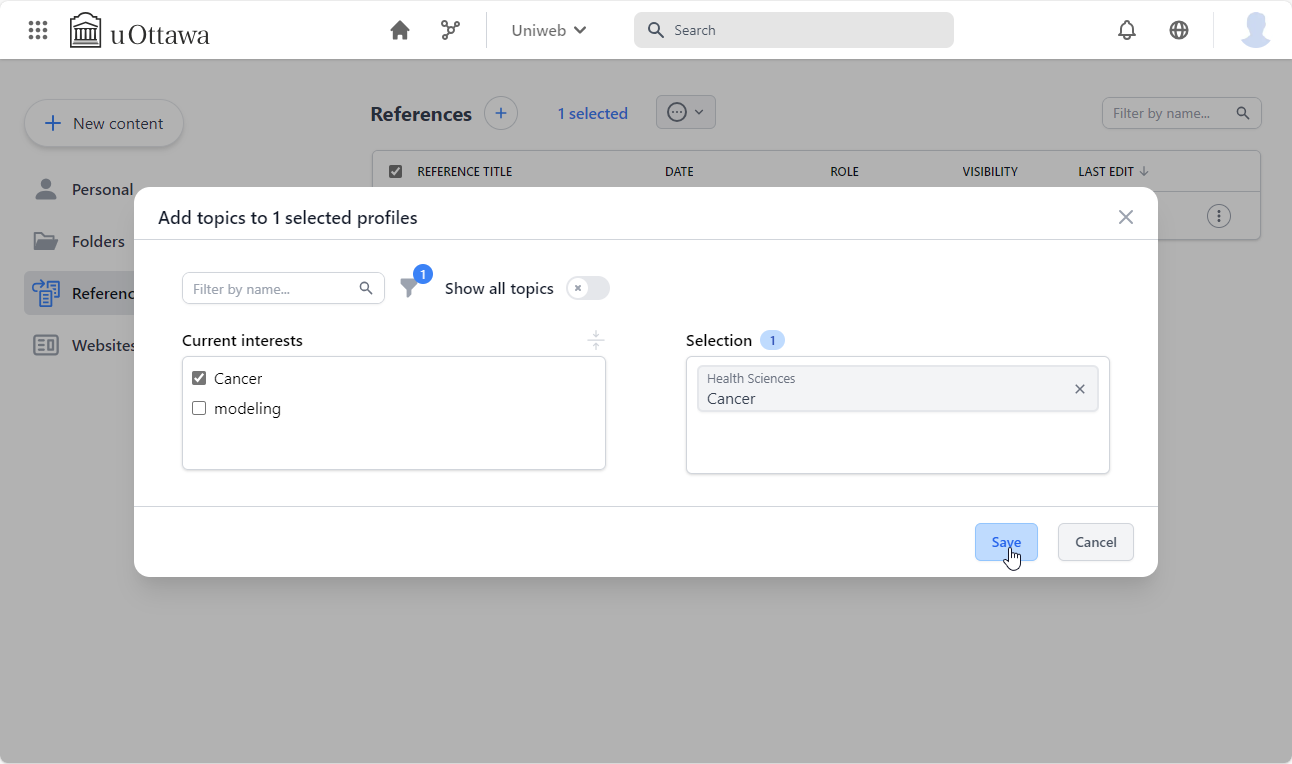The height and width of the screenshot is (764, 1292).
Task: Open the References sidebar item
Action: [80, 293]
